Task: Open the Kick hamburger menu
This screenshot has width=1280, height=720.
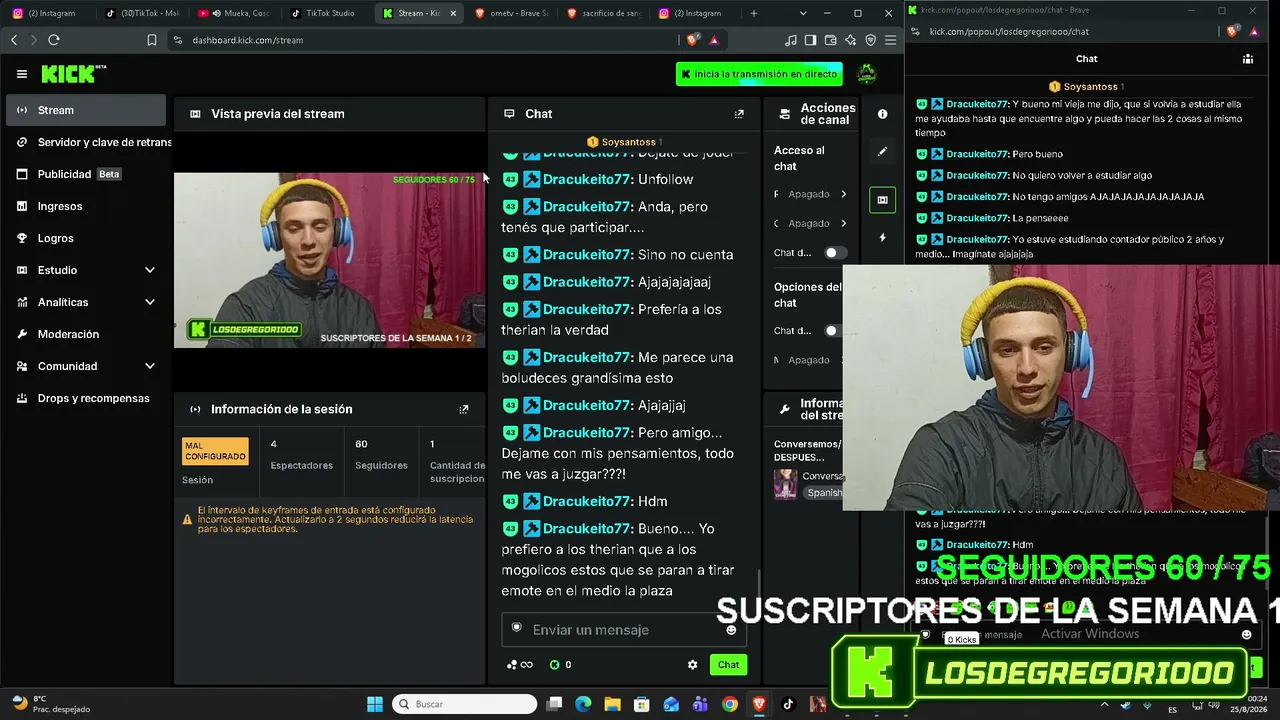Action: coord(22,74)
